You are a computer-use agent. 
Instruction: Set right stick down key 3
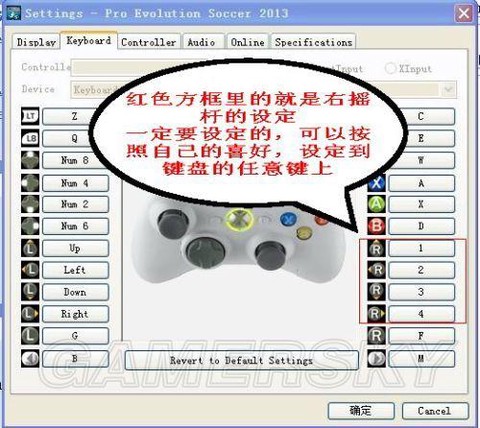[x=421, y=292]
